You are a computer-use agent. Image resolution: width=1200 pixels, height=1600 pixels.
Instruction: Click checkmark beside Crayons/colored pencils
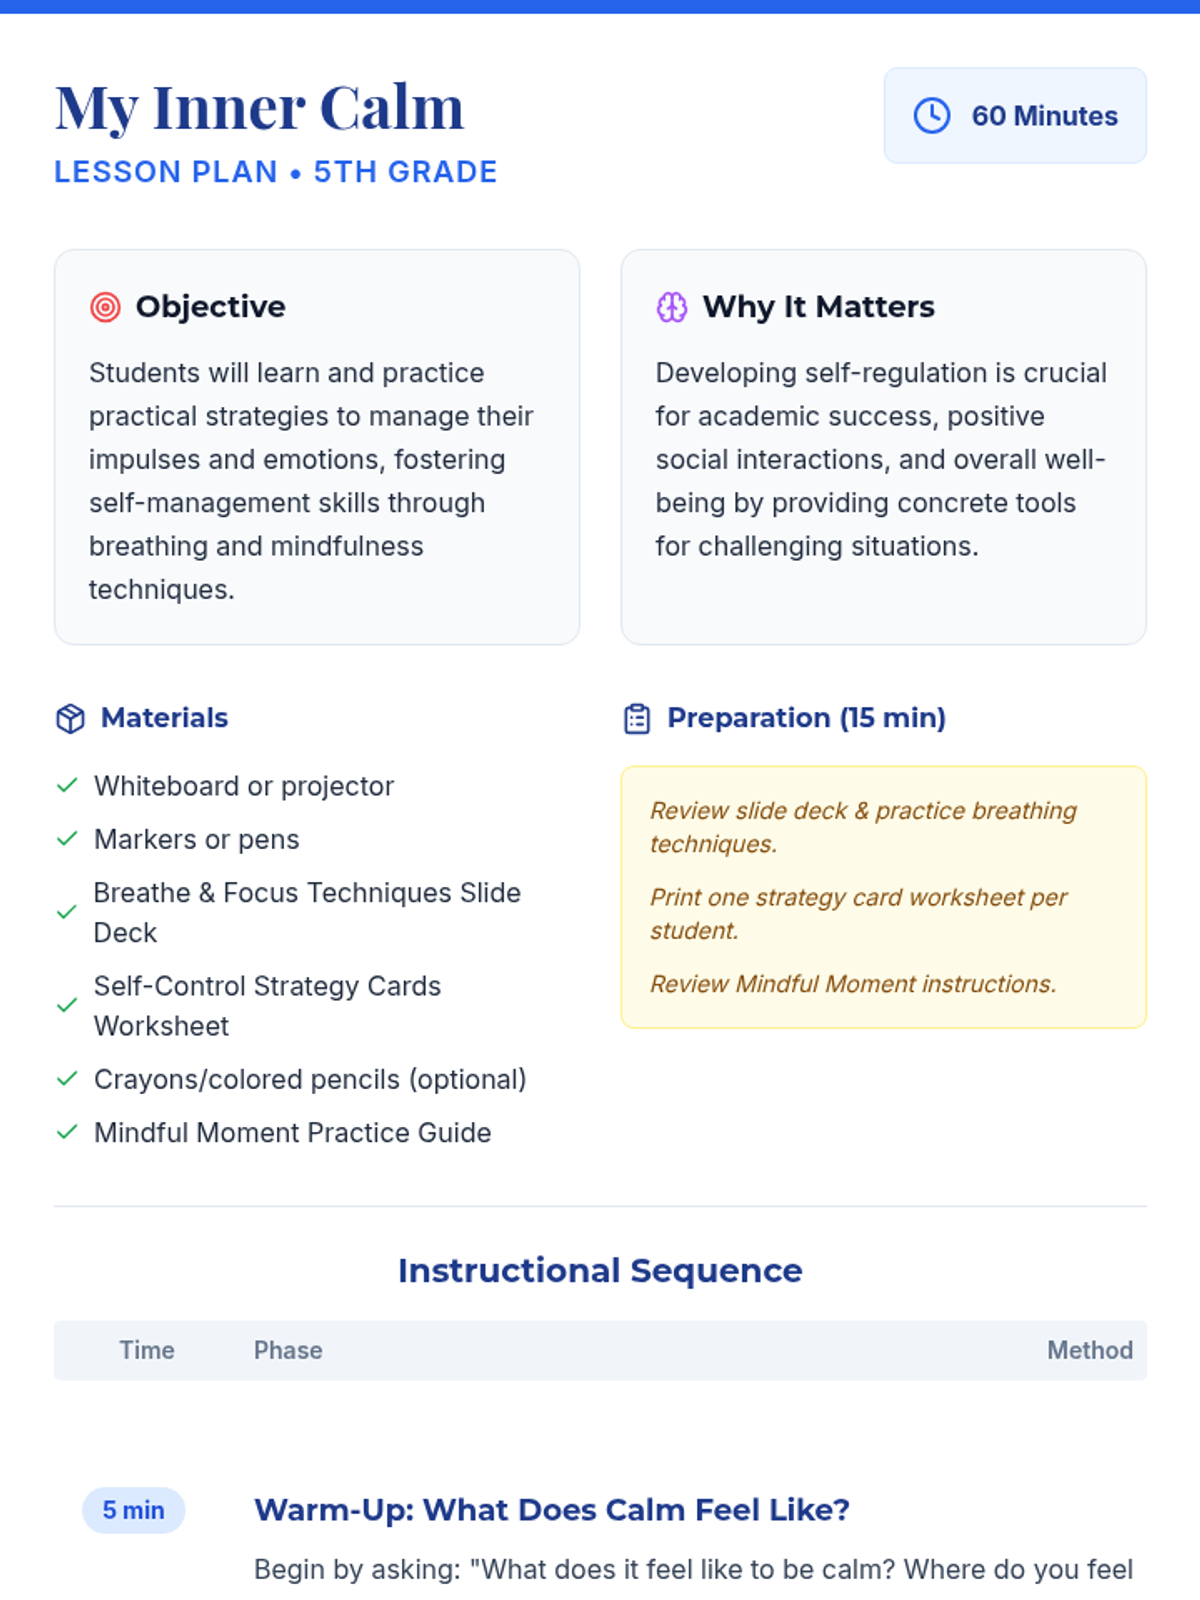pos(67,1079)
